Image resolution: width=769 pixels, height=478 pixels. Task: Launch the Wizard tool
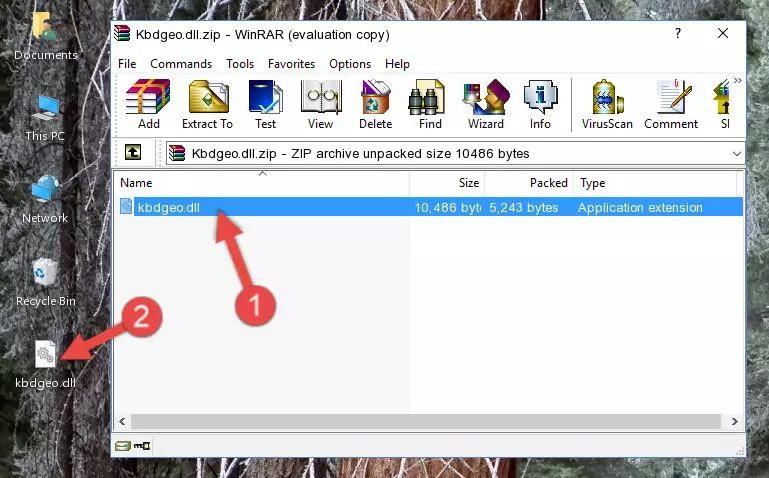486,104
